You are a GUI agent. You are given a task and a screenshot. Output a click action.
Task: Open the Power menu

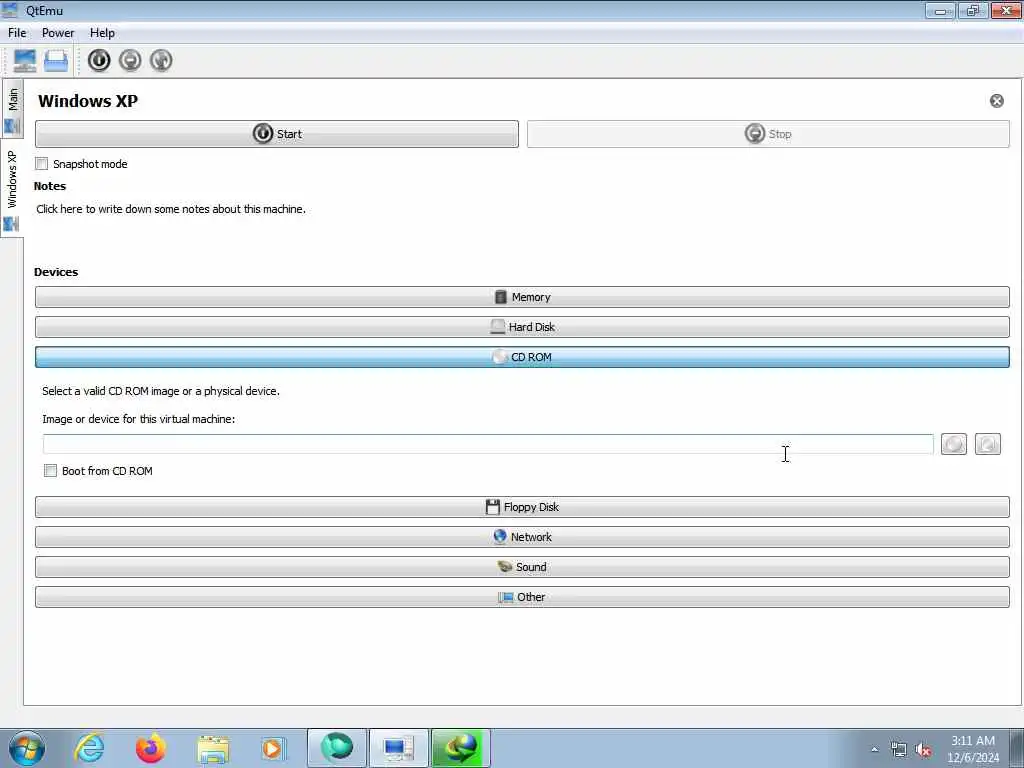coord(58,33)
